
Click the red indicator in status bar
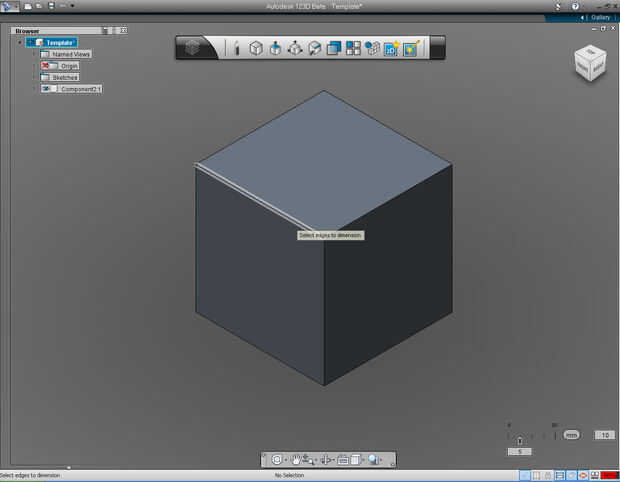609,475
